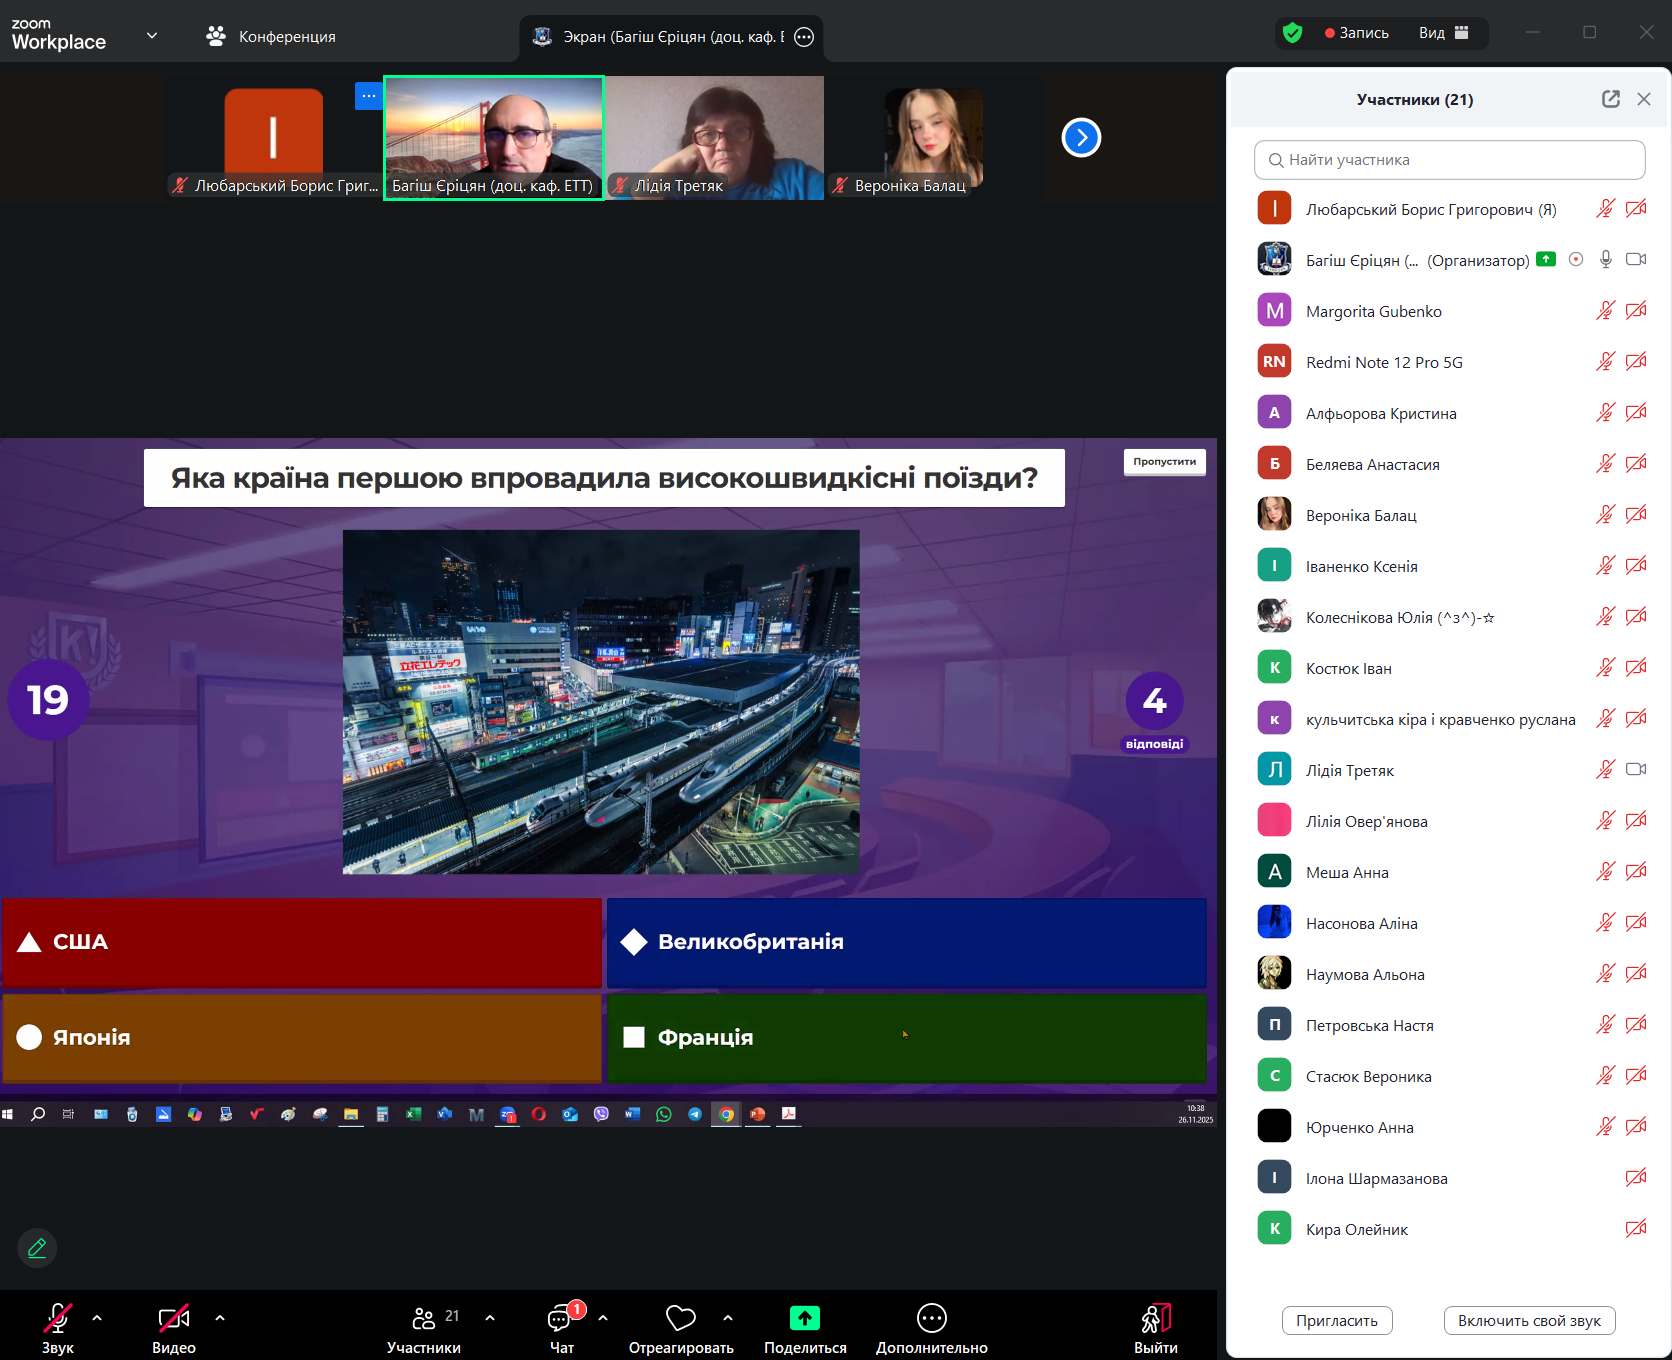Expand audio options arrow next to Sound

pos(97,1318)
